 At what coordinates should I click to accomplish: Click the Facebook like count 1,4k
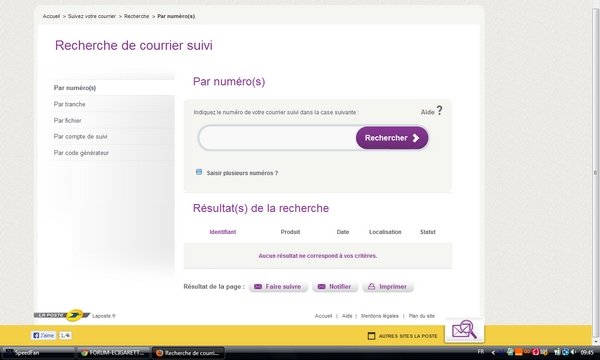click(65, 336)
